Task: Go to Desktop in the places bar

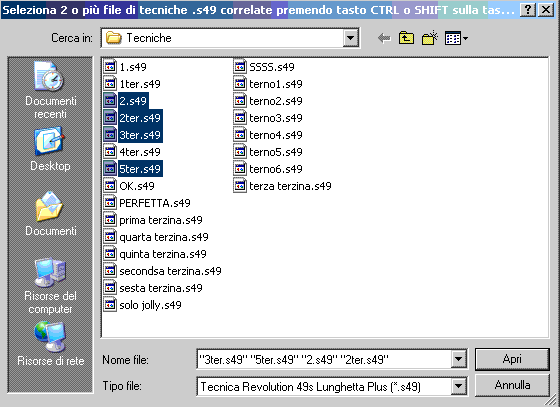Action: [50, 150]
